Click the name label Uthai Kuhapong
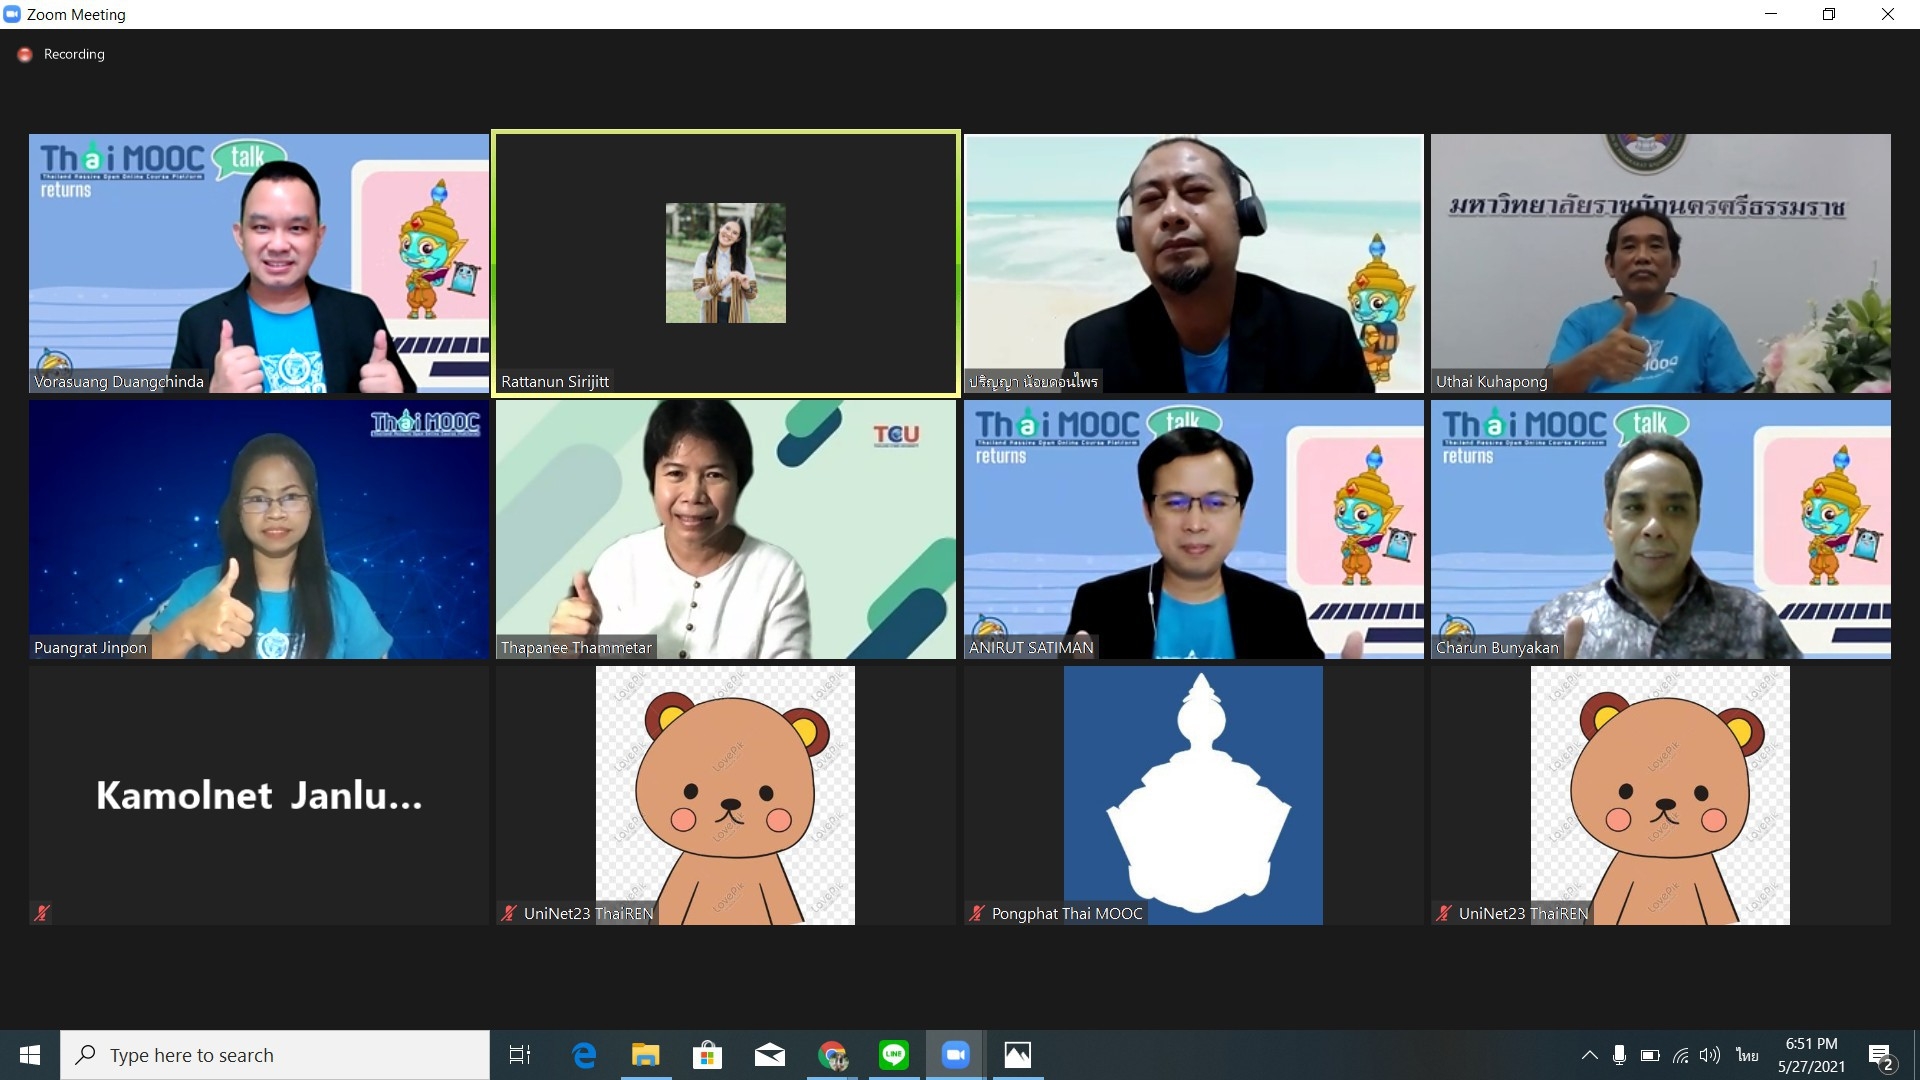The image size is (1920, 1080). (1491, 381)
